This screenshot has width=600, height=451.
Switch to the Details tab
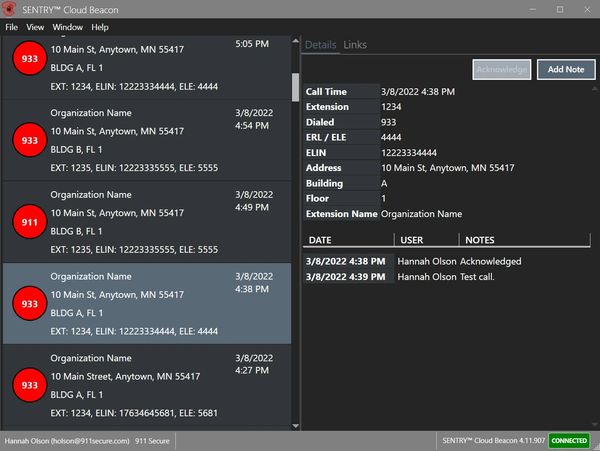click(x=320, y=45)
